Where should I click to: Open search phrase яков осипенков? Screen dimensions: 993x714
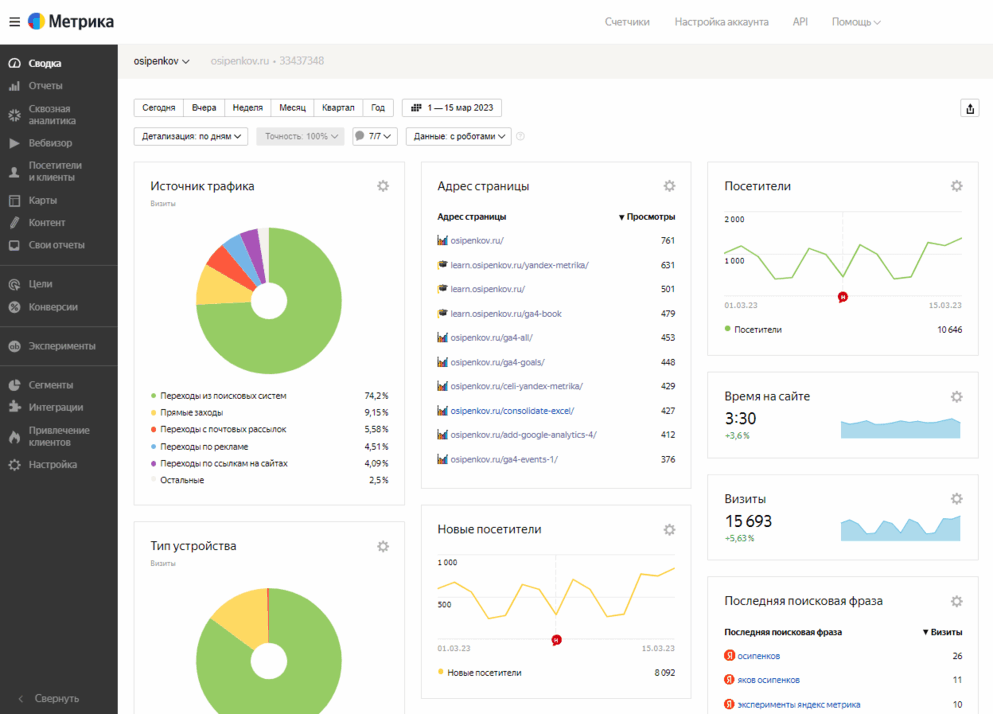pos(768,680)
